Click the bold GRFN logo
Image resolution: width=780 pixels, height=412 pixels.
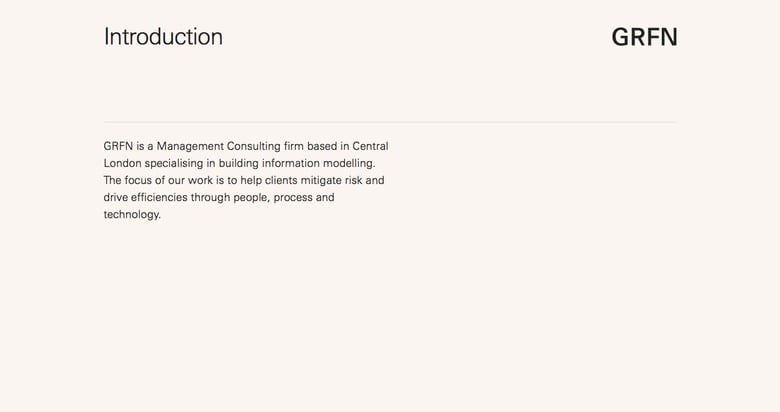[x=644, y=37]
